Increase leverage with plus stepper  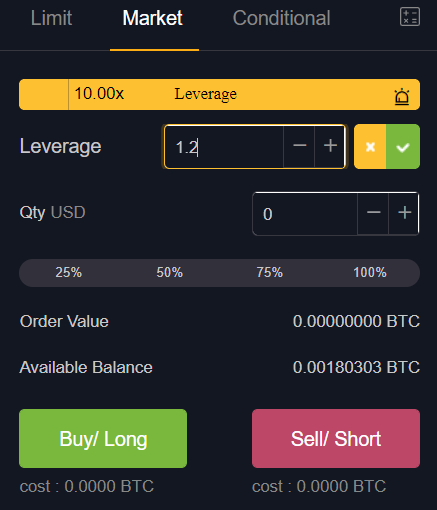[x=330, y=146]
